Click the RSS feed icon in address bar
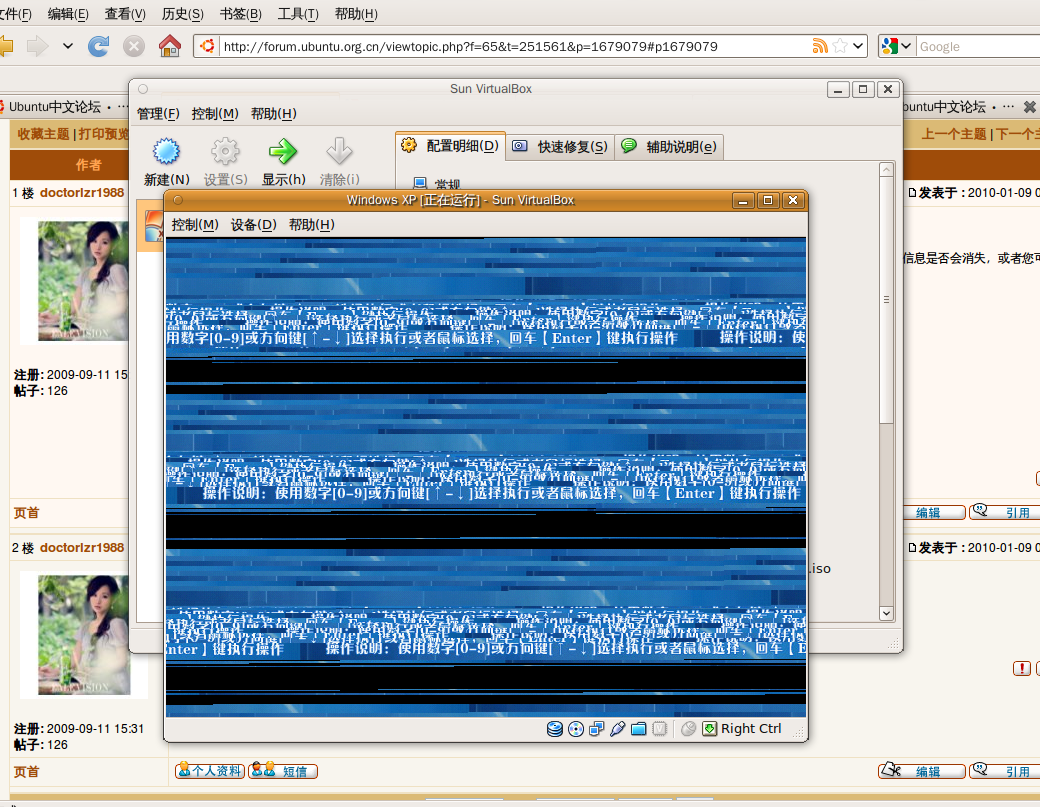1040x807 pixels. [x=820, y=46]
